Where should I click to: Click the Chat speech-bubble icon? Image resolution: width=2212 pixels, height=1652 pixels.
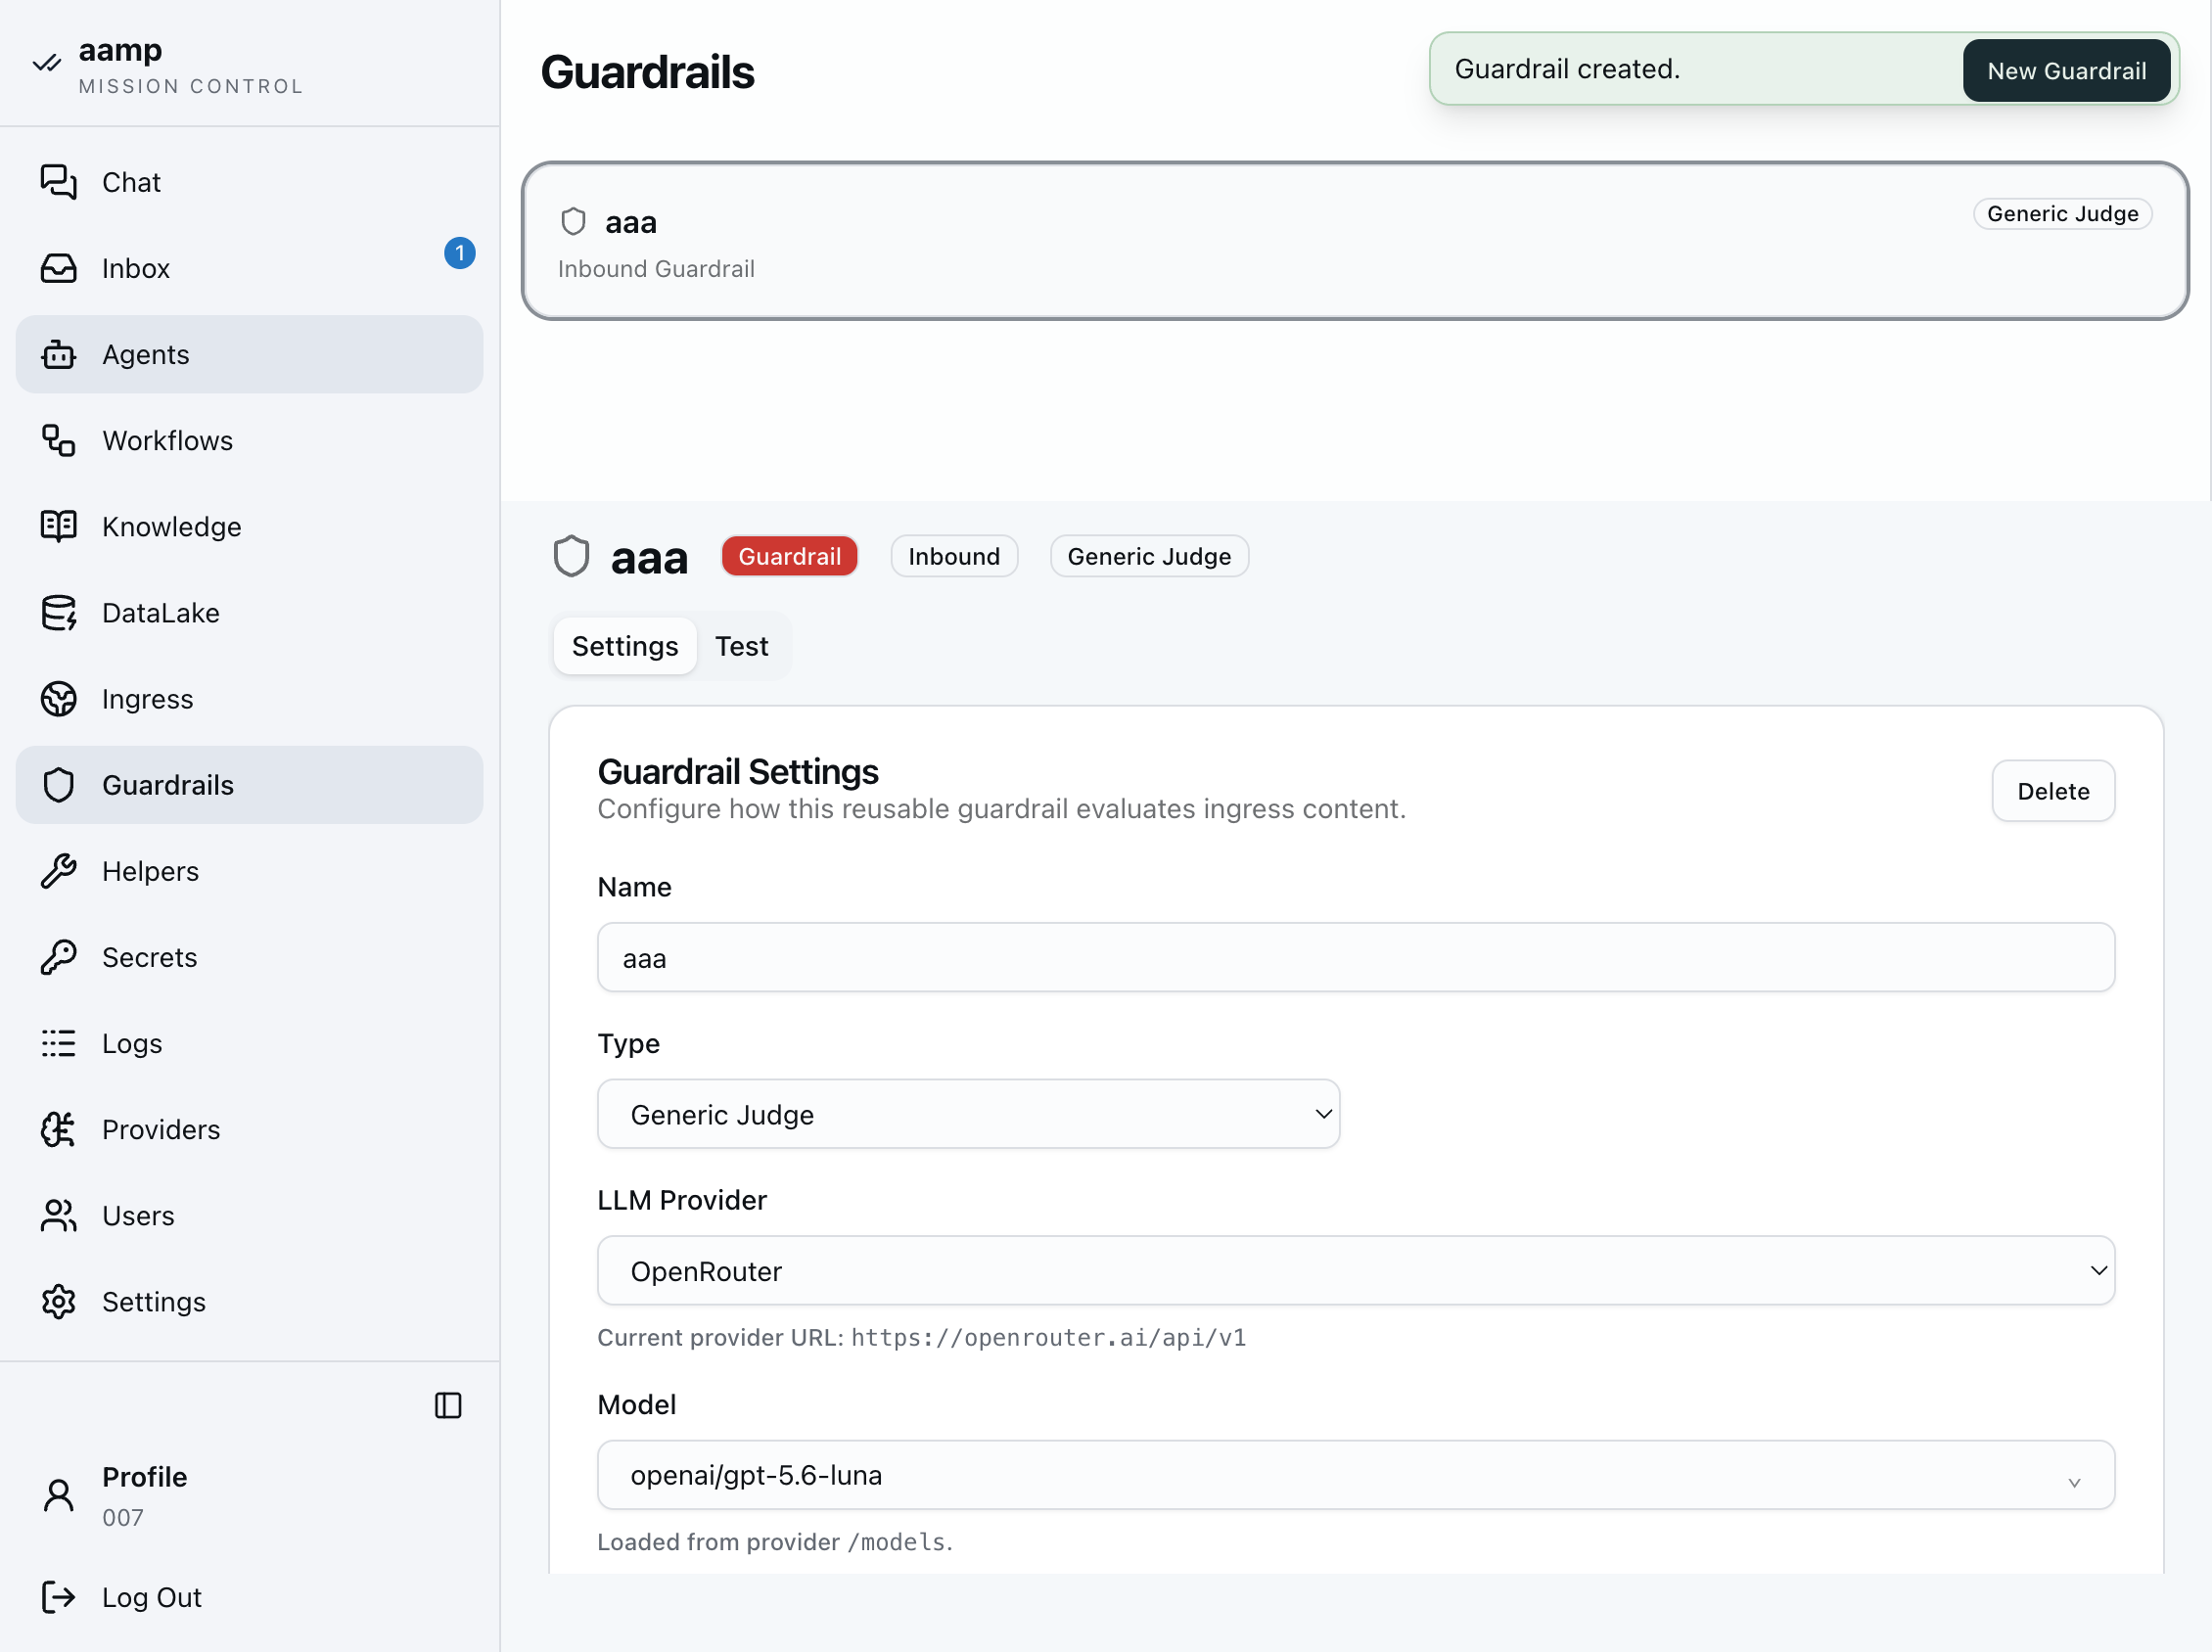58,182
